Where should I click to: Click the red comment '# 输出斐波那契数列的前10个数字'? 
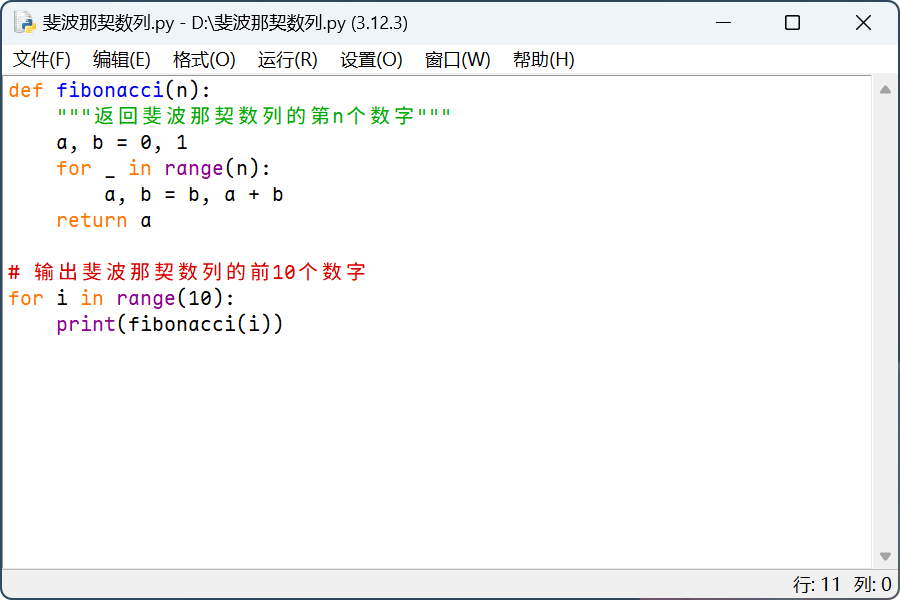pos(187,272)
